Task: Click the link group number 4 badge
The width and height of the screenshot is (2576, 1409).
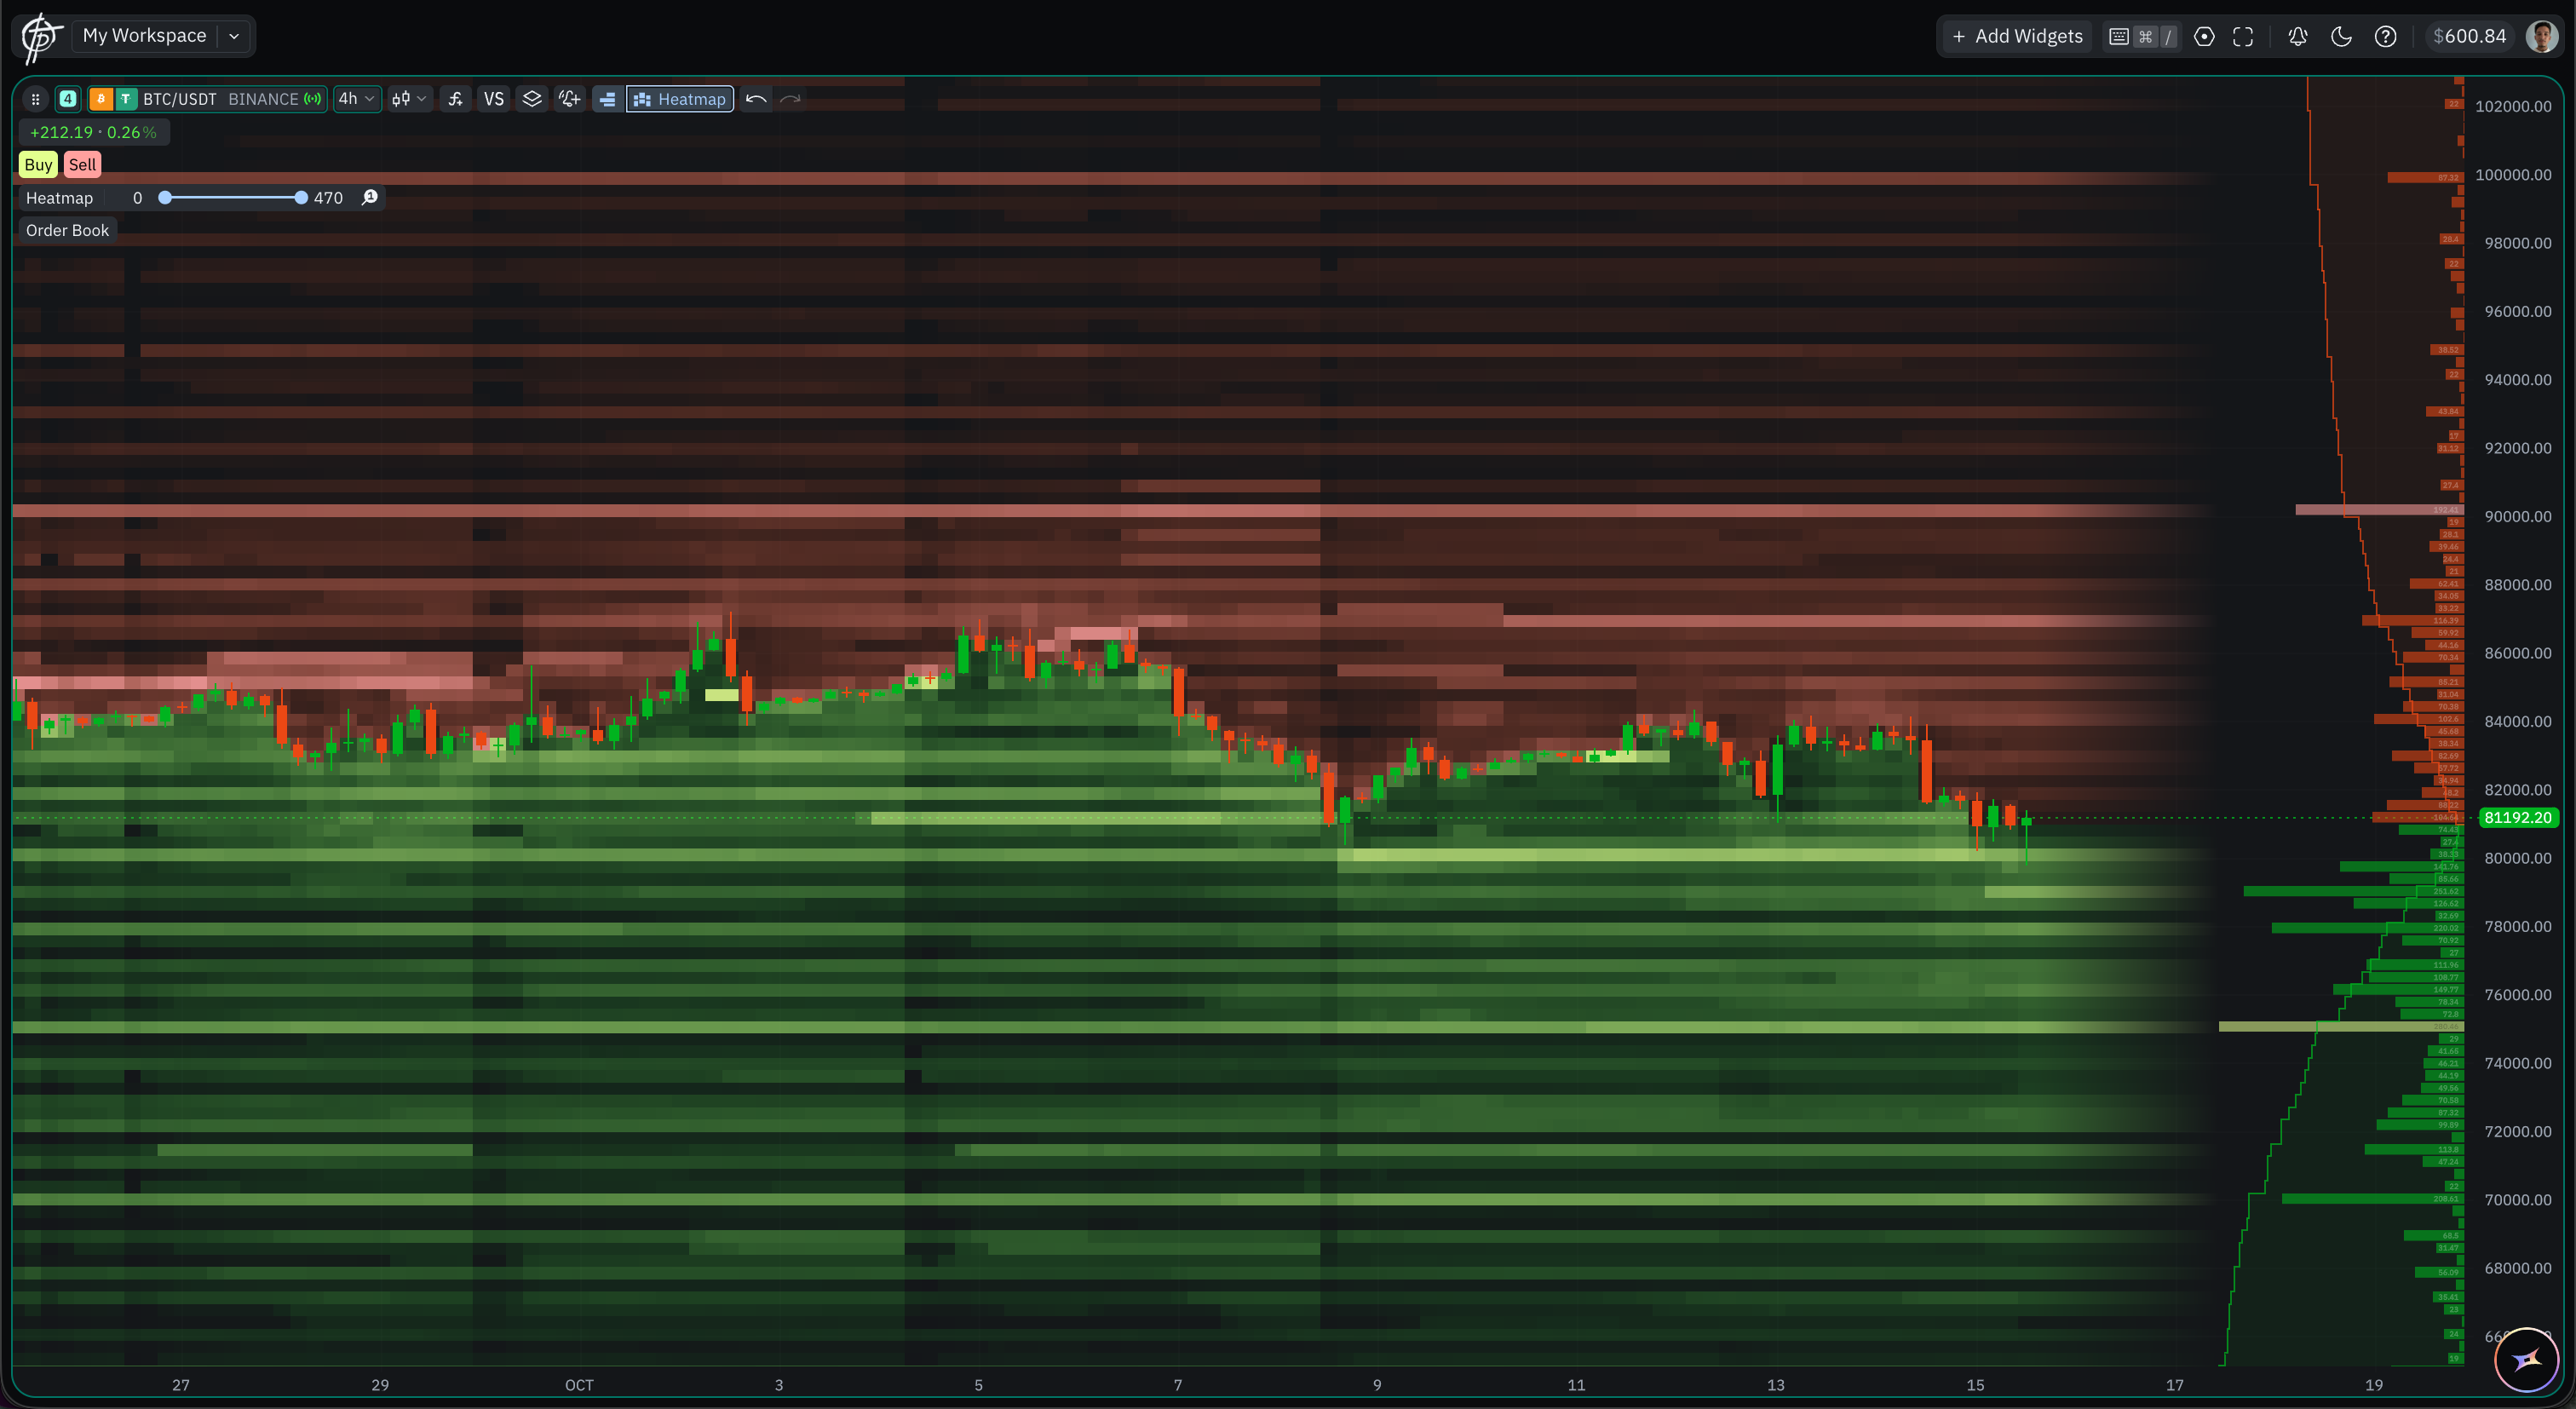Action: (x=68, y=99)
